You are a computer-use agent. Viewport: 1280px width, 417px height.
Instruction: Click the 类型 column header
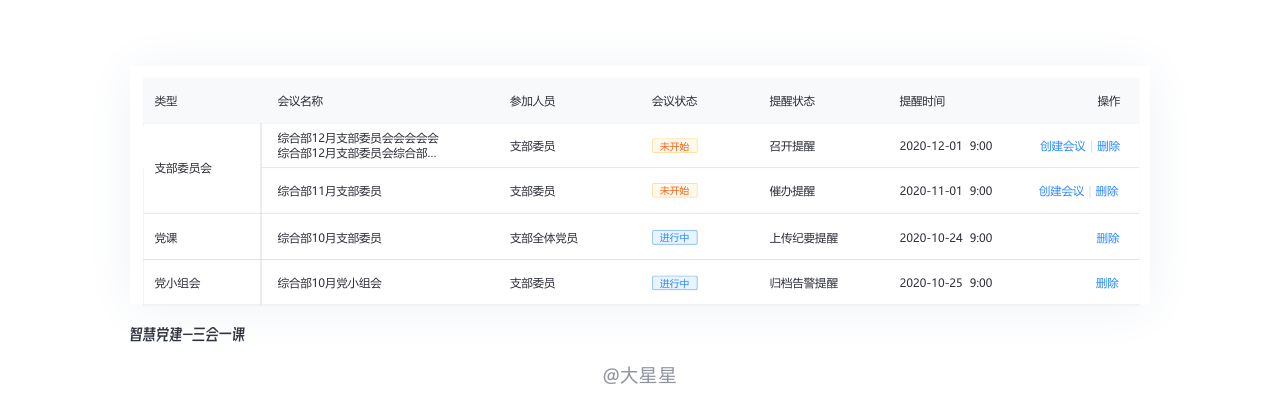[x=166, y=101]
